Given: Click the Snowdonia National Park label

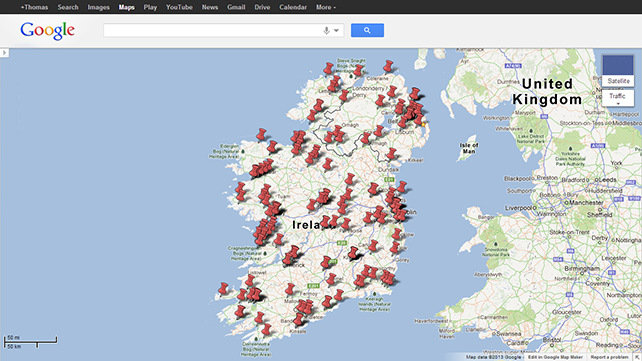Looking at the screenshot, I should [496, 252].
